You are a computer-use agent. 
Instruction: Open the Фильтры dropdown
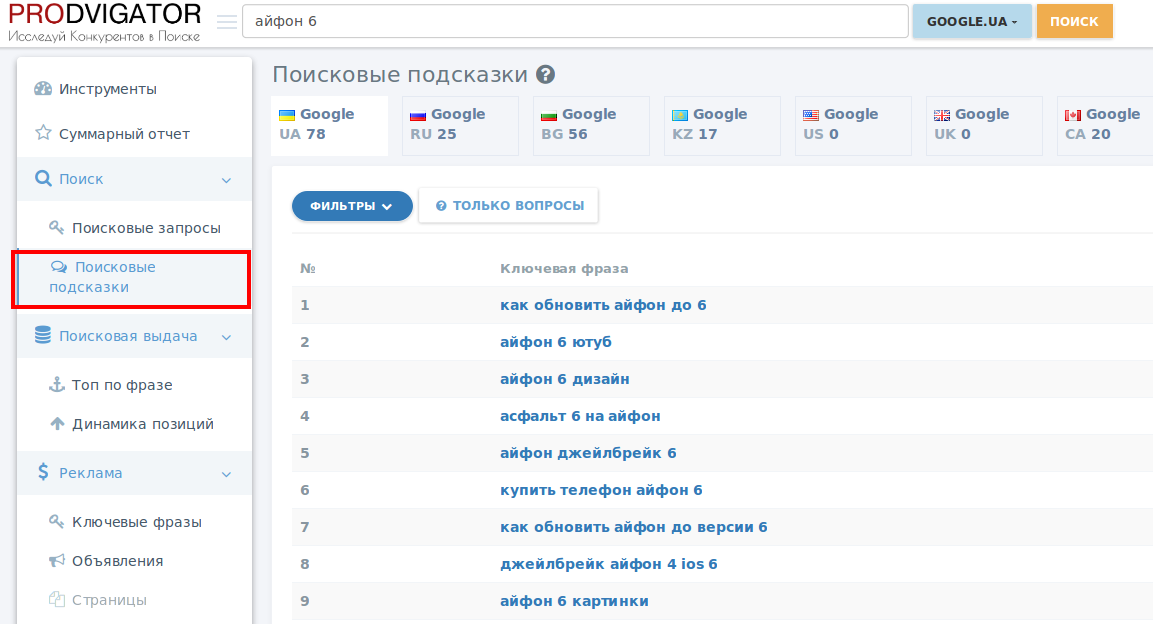tap(352, 206)
